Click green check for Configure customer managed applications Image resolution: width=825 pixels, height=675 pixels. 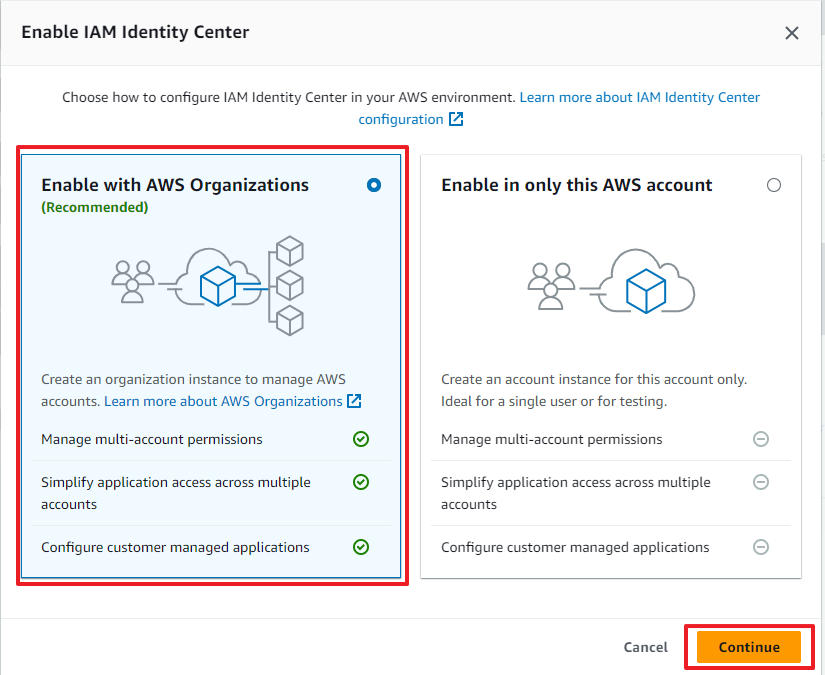pyautogui.click(x=361, y=547)
